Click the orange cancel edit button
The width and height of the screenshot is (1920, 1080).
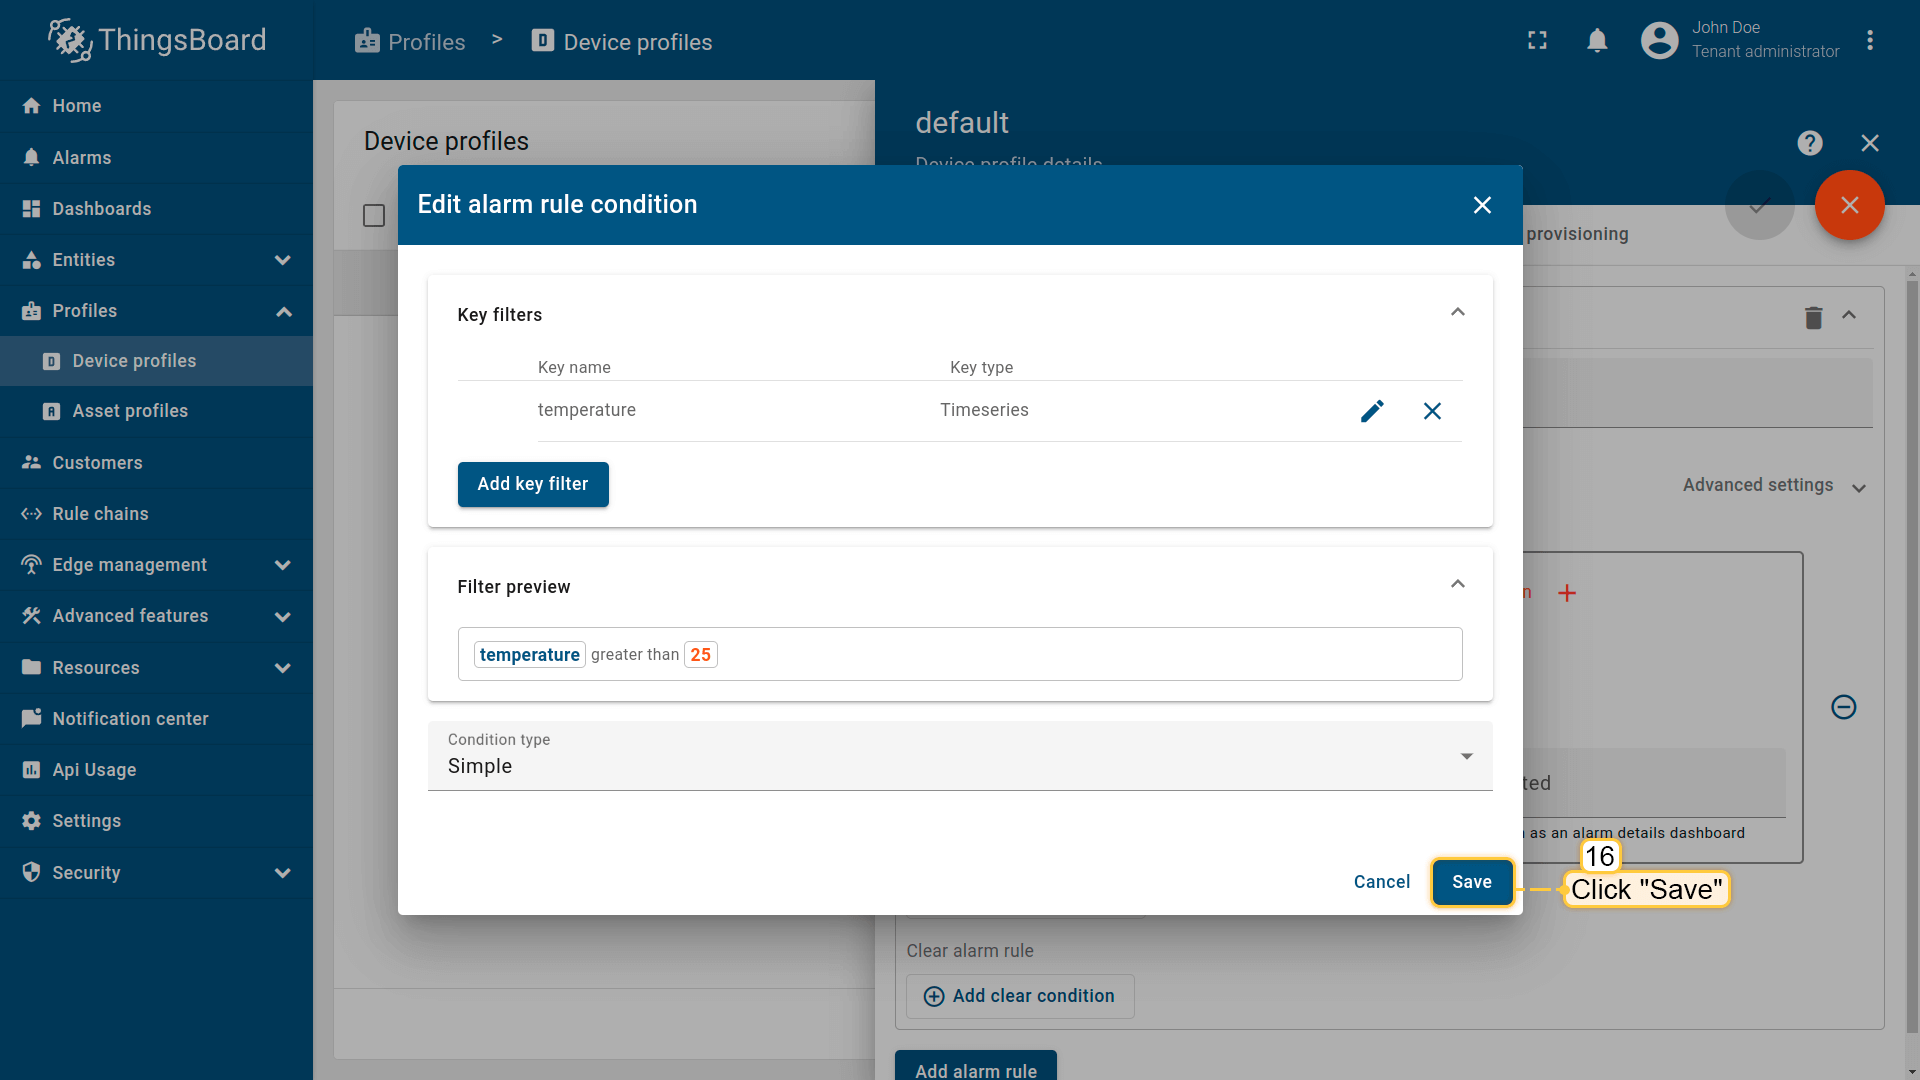coord(1849,205)
